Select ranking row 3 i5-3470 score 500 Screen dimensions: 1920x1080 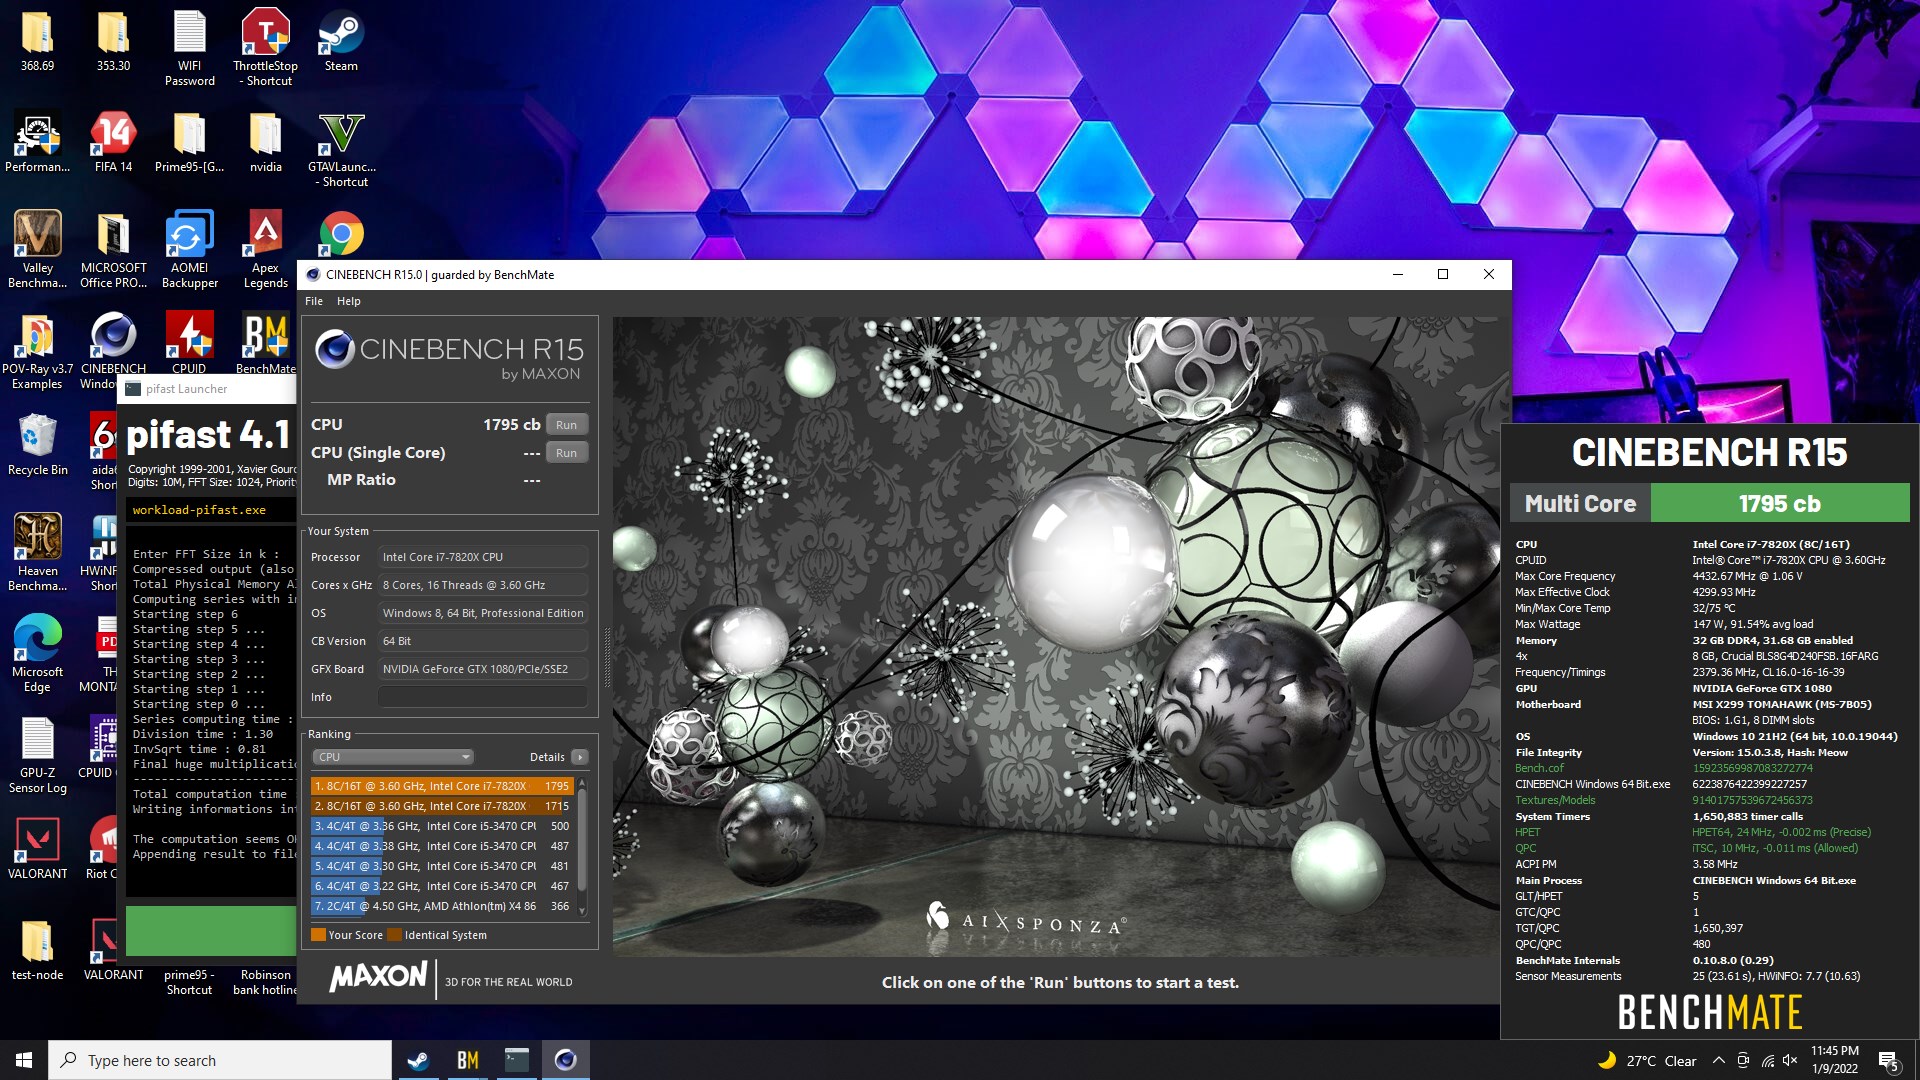pos(442,826)
